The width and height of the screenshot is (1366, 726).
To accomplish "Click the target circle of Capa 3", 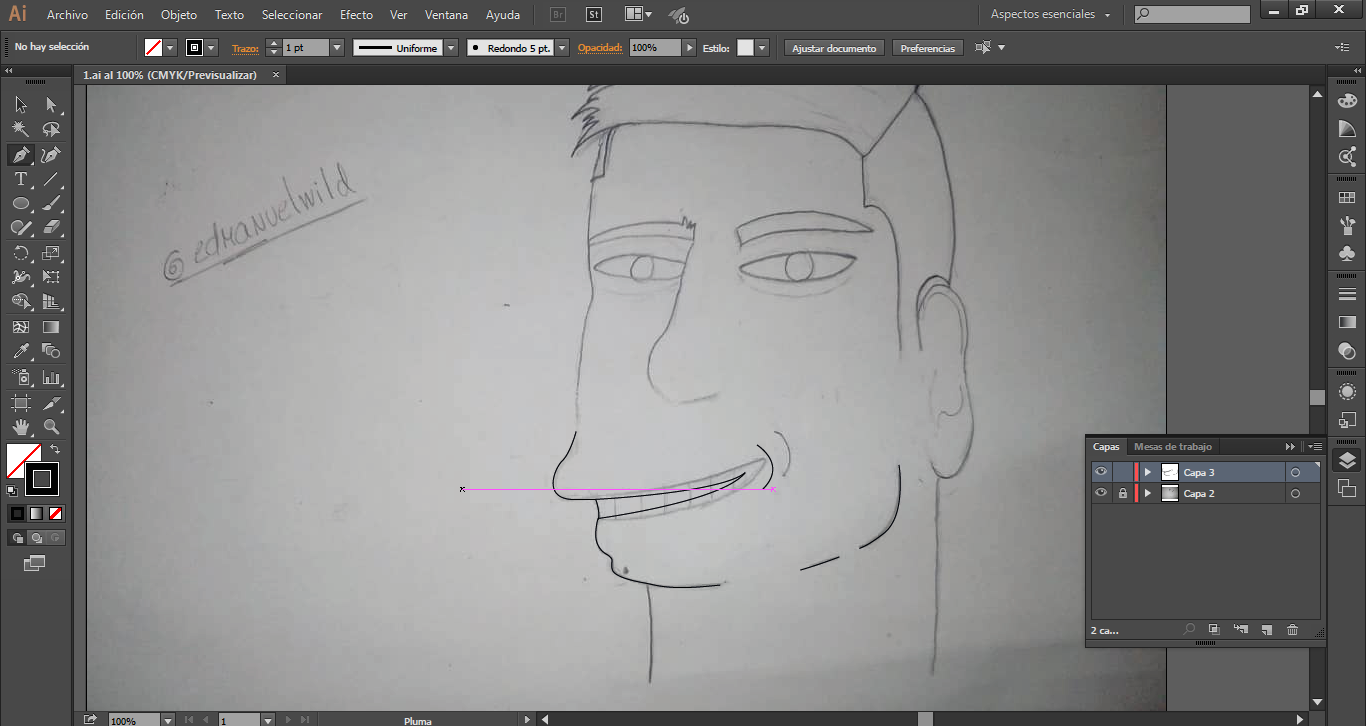I will coord(1295,472).
